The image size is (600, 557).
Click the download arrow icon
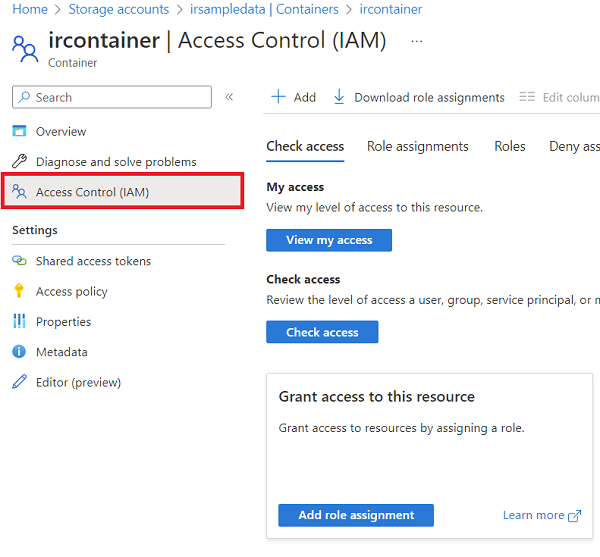point(339,97)
